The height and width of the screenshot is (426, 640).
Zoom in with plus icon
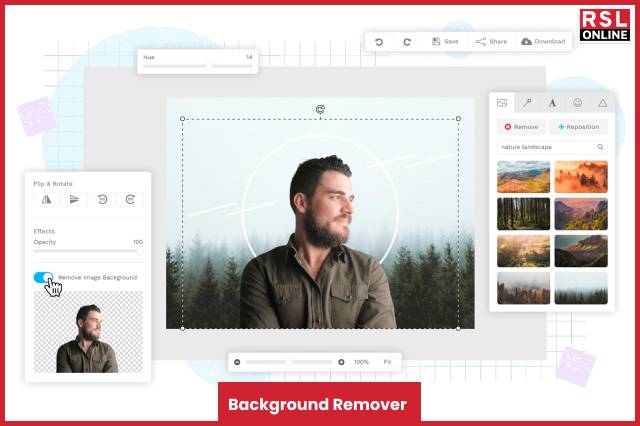[341, 362]
